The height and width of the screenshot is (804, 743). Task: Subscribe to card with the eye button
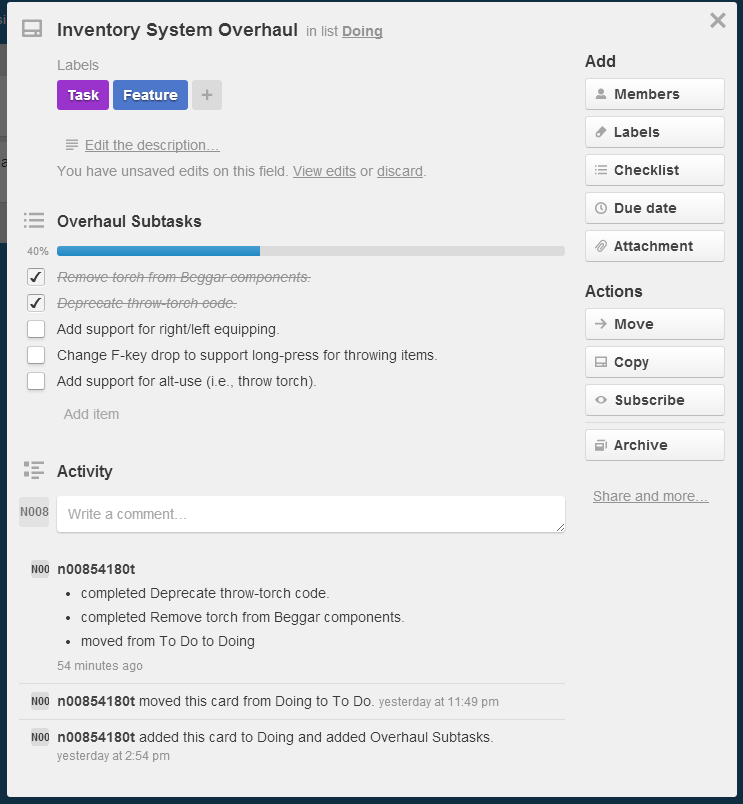[654, 400]
